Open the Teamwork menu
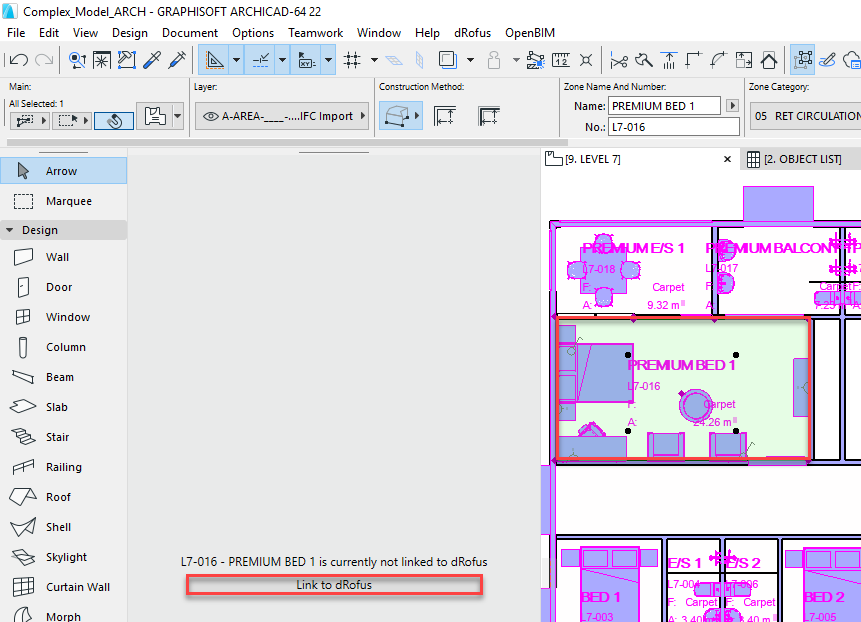This screenshot has width=861, height=622. (315, 32)
